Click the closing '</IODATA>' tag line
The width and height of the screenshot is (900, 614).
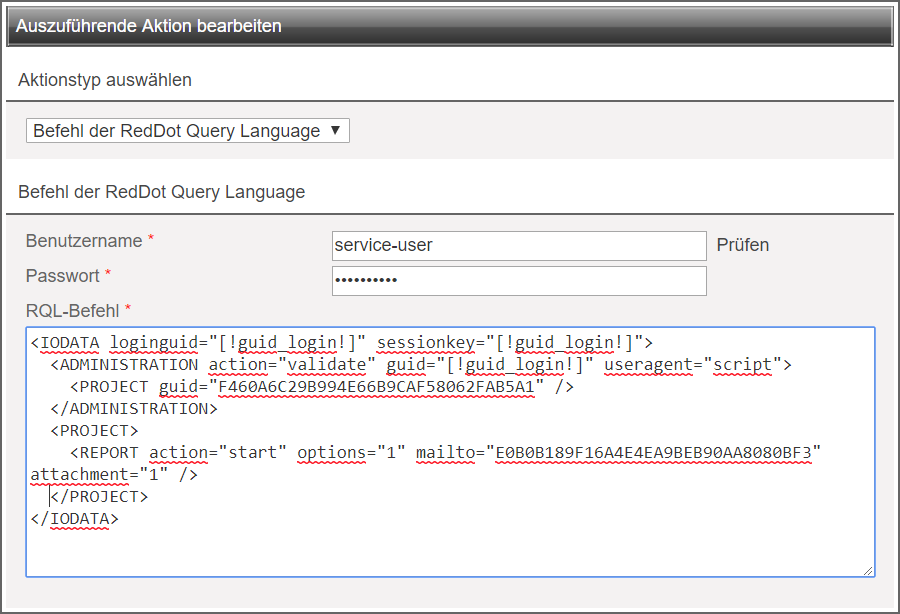coord(75,519)
